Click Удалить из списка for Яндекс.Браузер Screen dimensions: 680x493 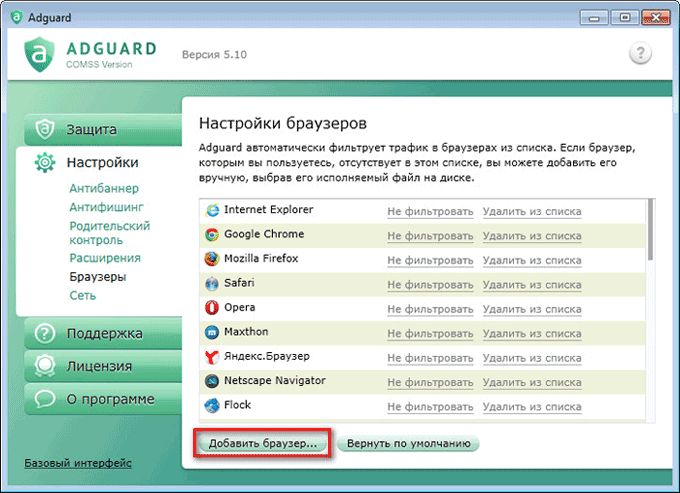[x=532, y=358]
